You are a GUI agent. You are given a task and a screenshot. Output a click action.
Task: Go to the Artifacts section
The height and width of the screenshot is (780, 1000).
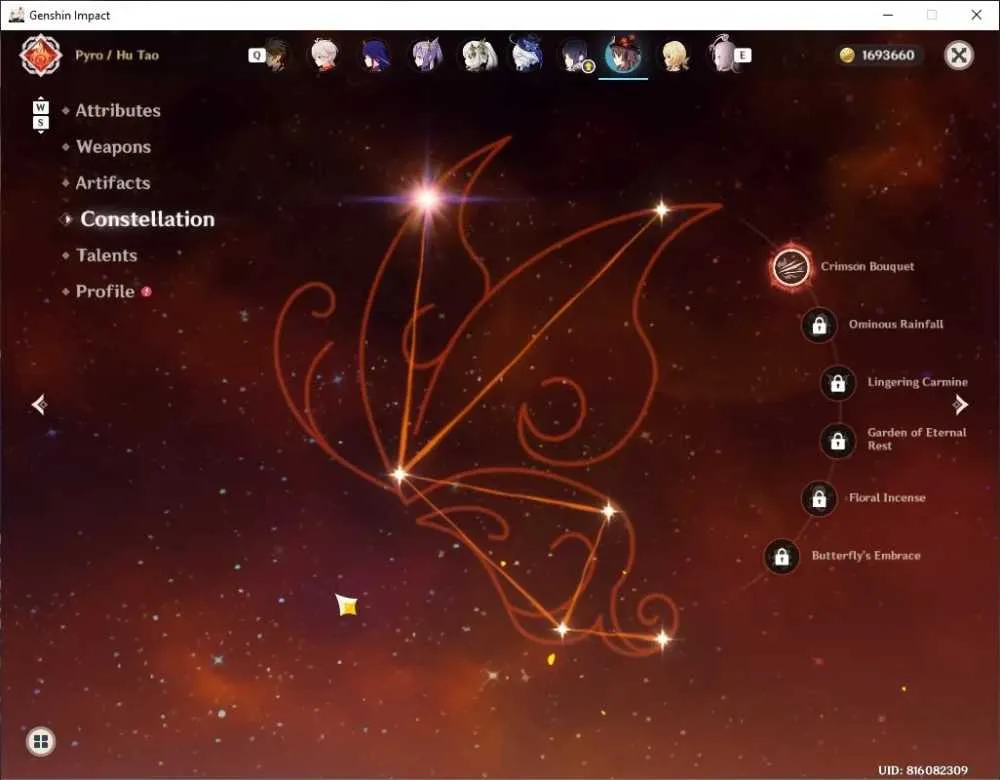pos(113,183)
